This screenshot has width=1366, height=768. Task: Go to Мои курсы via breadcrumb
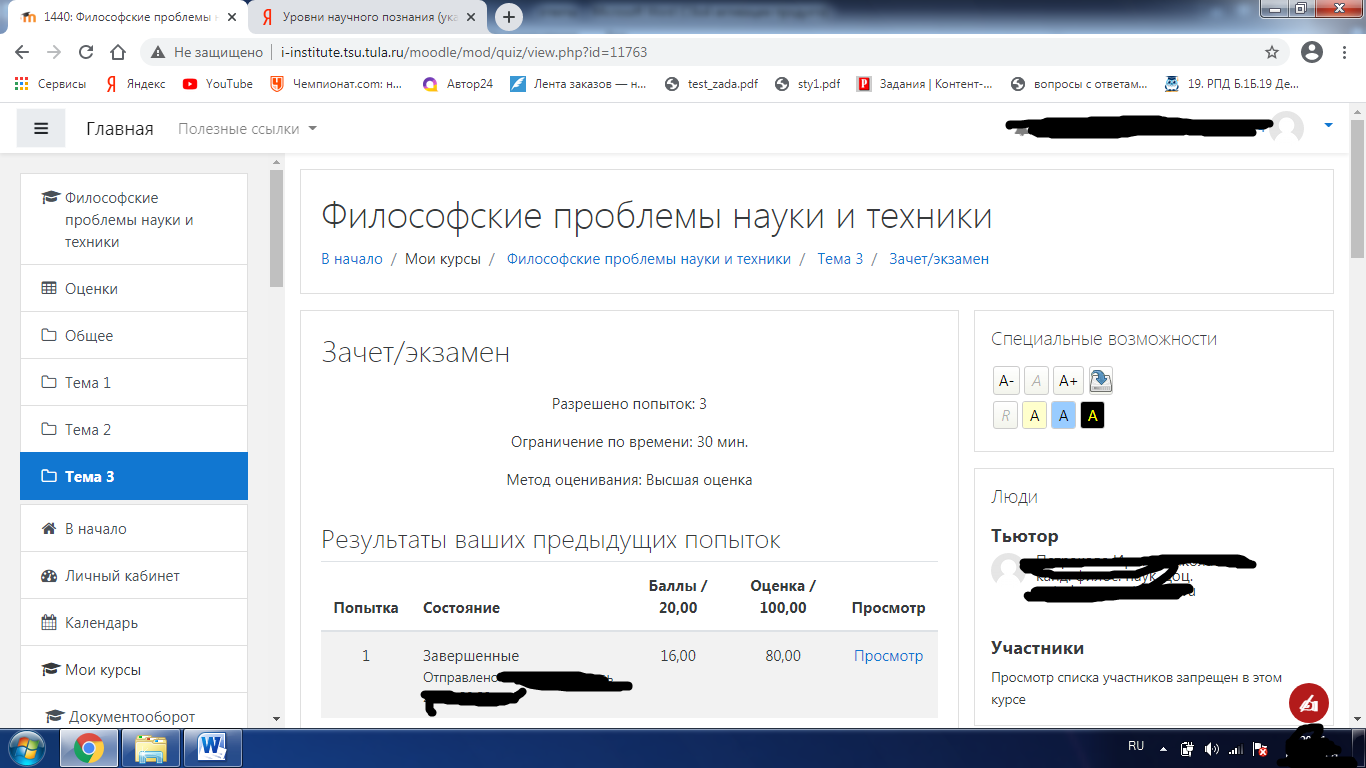tap(444, 258)
